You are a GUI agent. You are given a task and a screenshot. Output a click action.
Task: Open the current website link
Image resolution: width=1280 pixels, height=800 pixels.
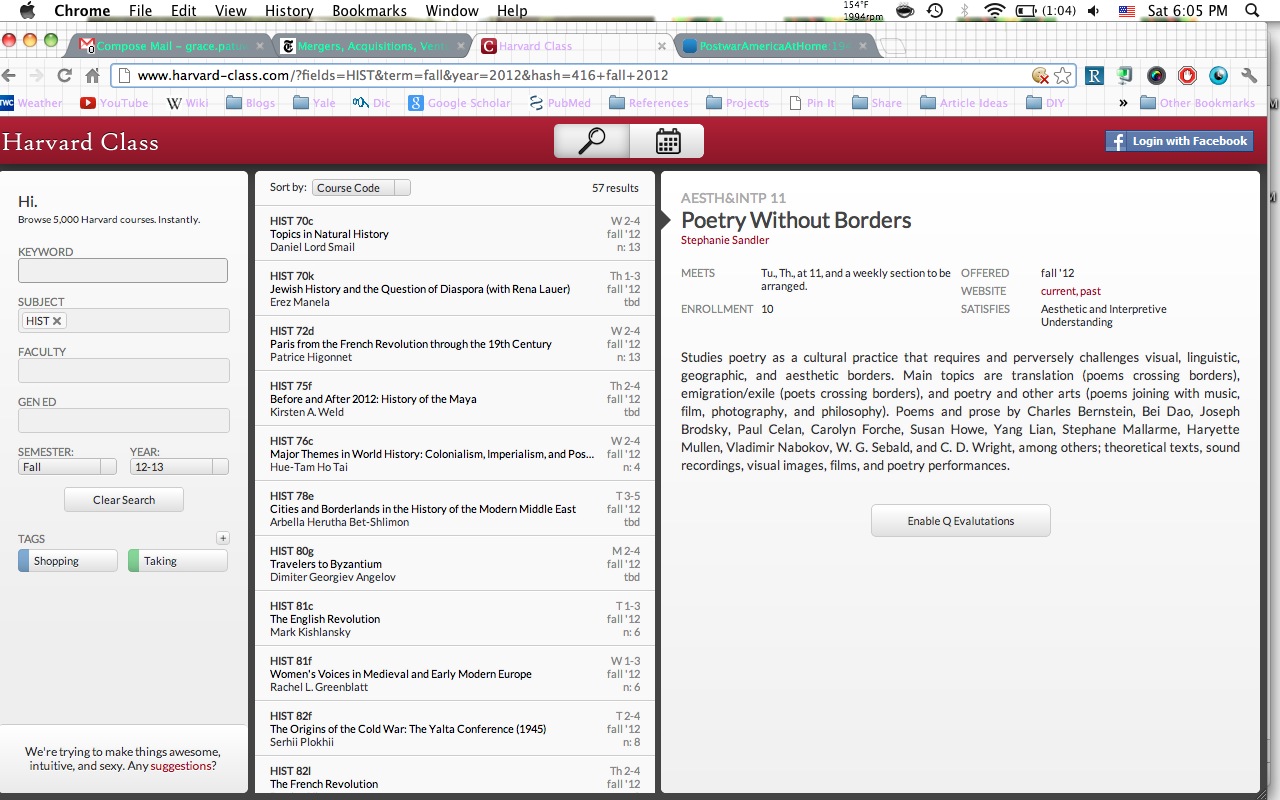(x=1058, y=291)
